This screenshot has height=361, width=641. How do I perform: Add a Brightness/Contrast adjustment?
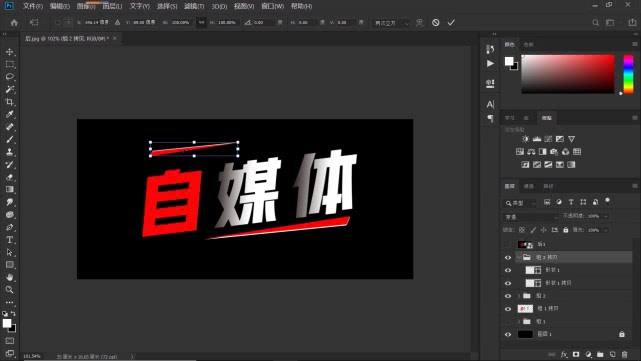(x=525, y=139)
